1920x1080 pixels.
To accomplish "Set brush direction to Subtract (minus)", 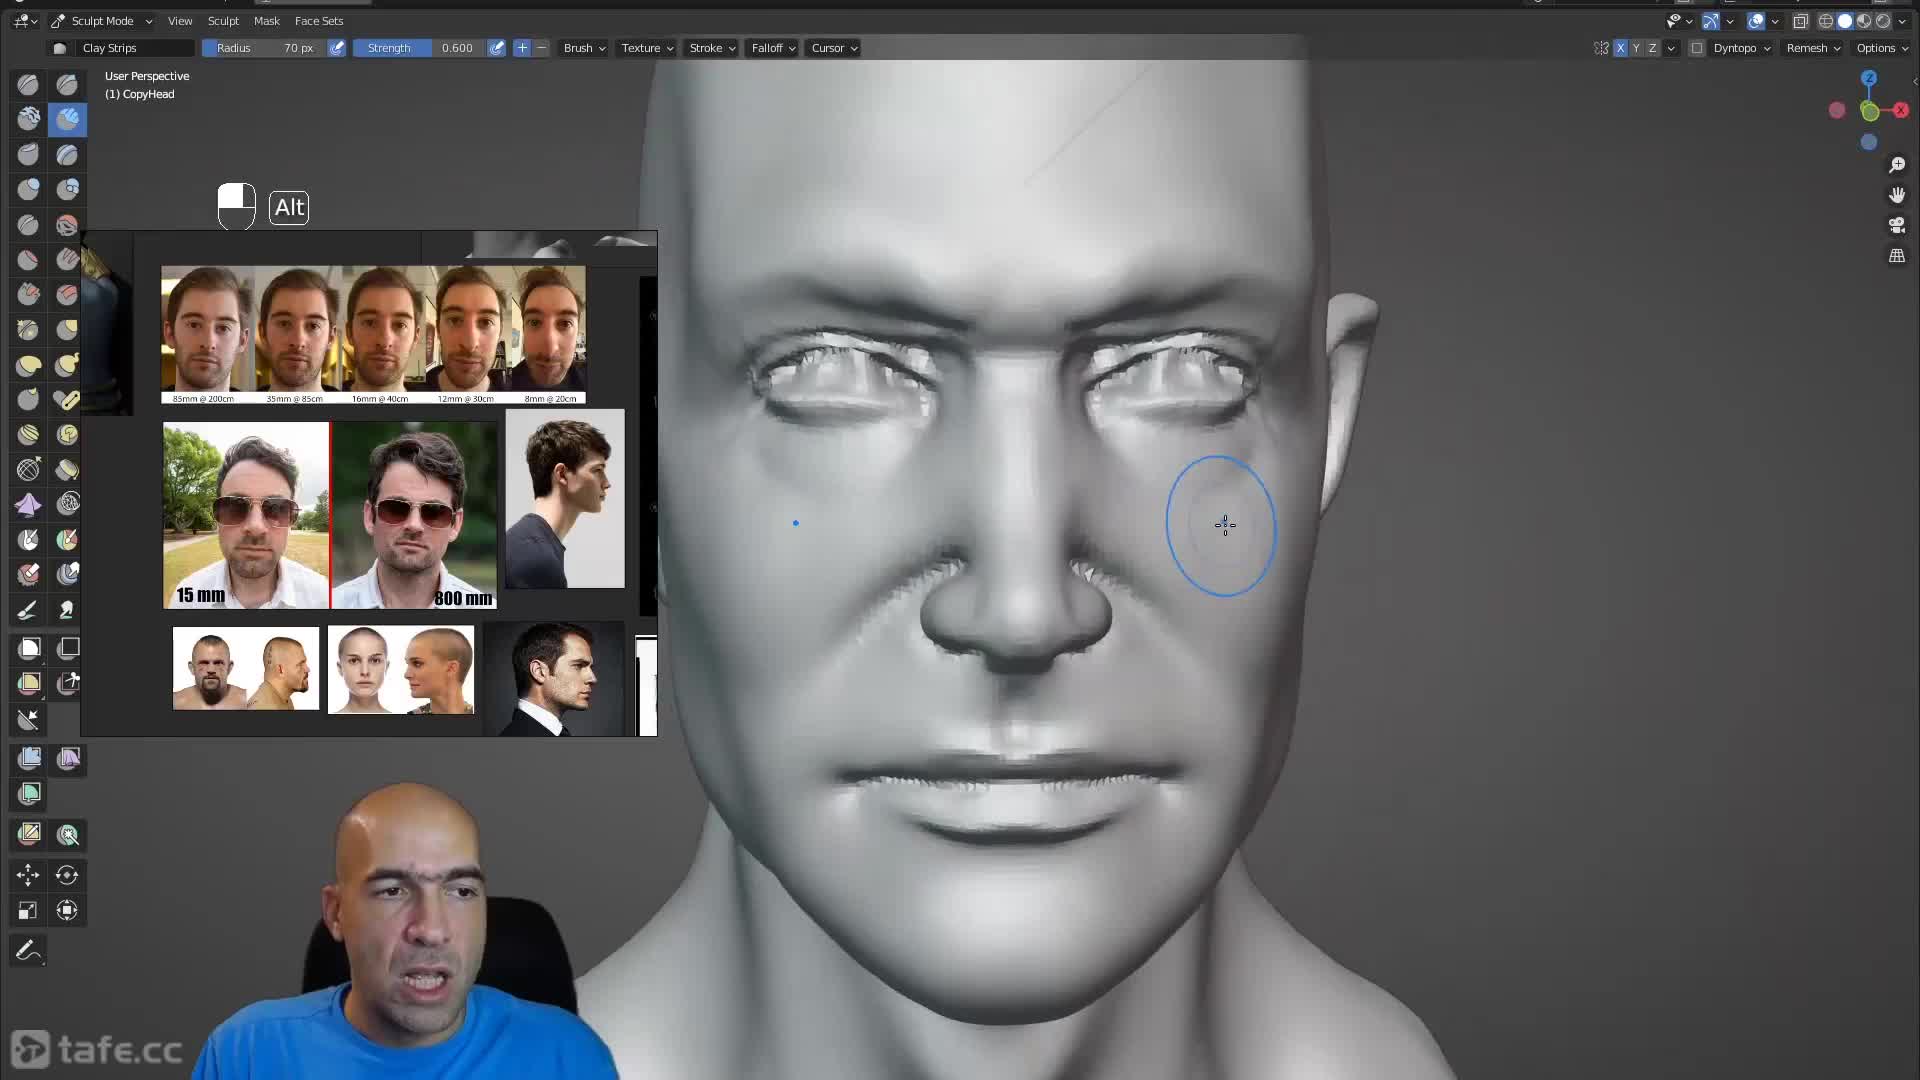I will [542, 48].
